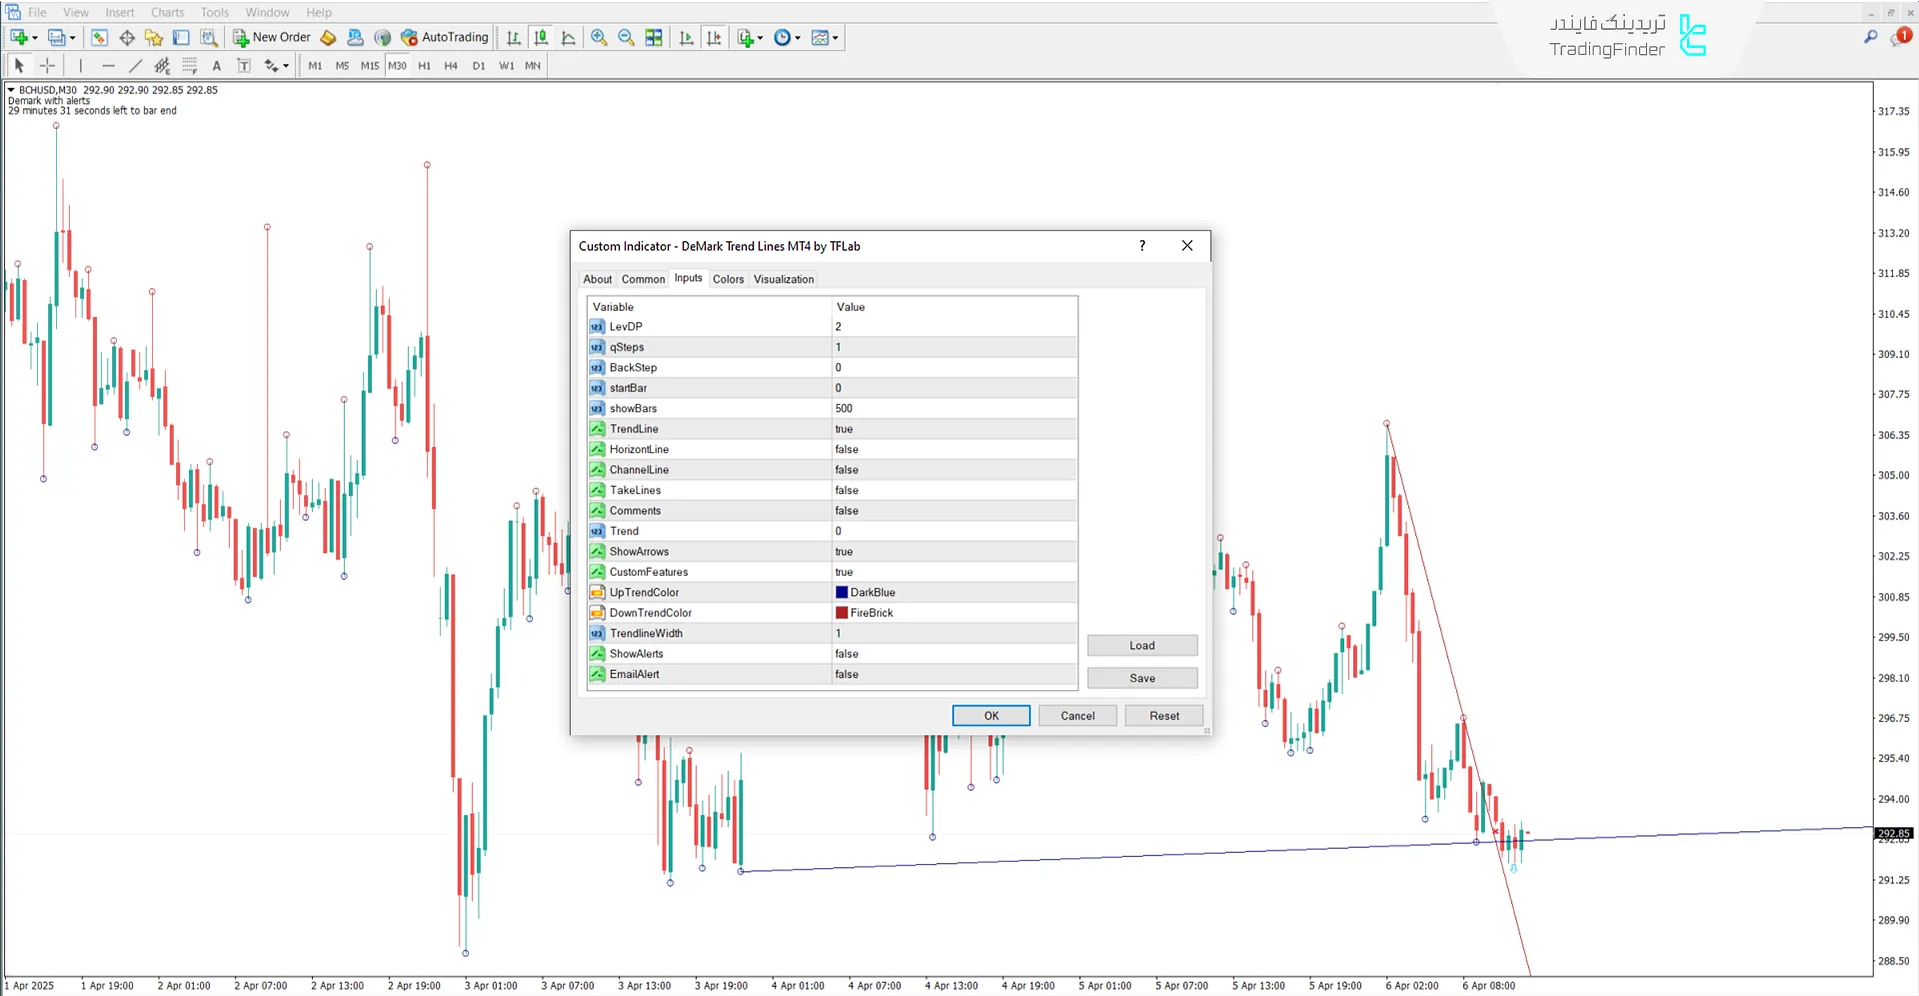
Task: Select the Vertical Line tool
Action: 80,65
